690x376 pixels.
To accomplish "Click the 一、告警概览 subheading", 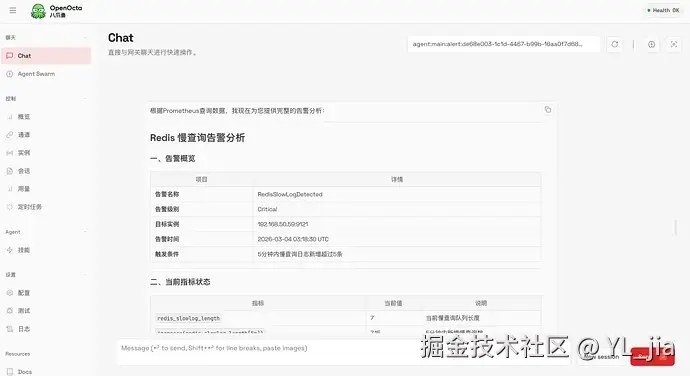I will coord(172,159).
